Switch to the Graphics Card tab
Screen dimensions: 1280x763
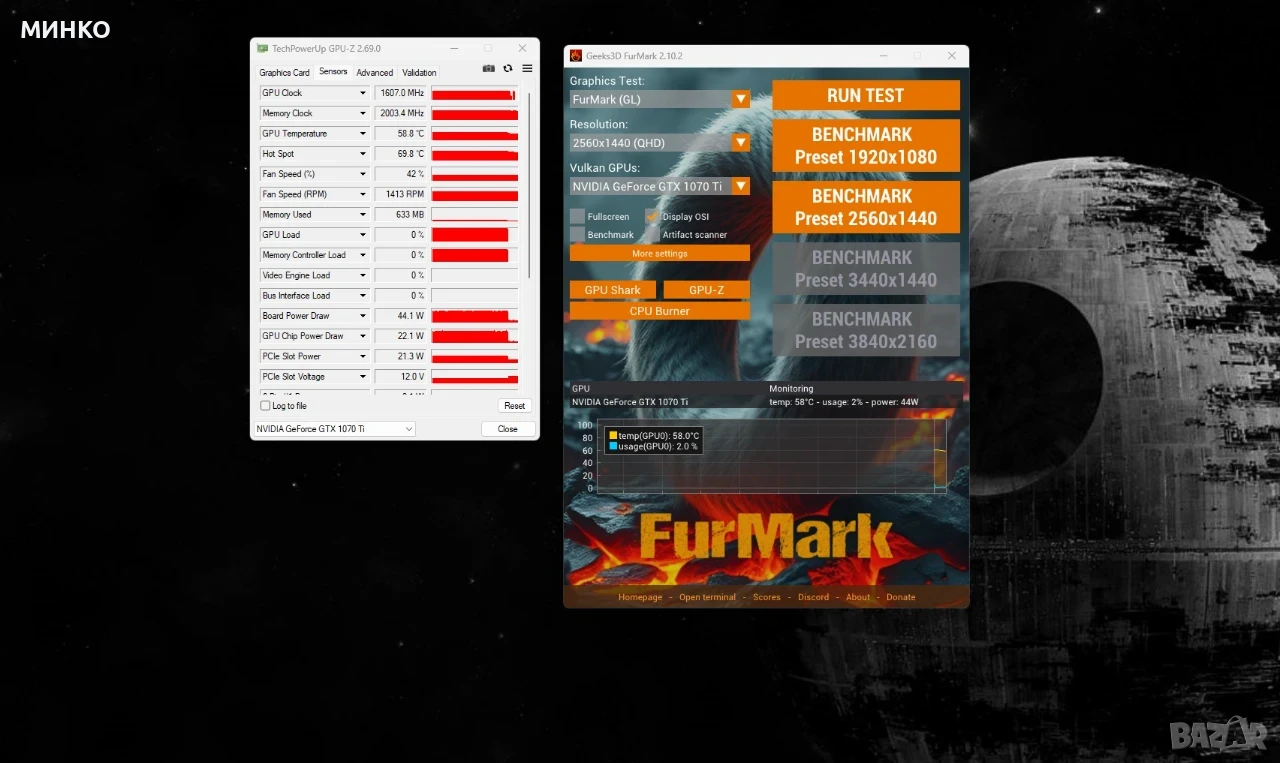[285, 72]
